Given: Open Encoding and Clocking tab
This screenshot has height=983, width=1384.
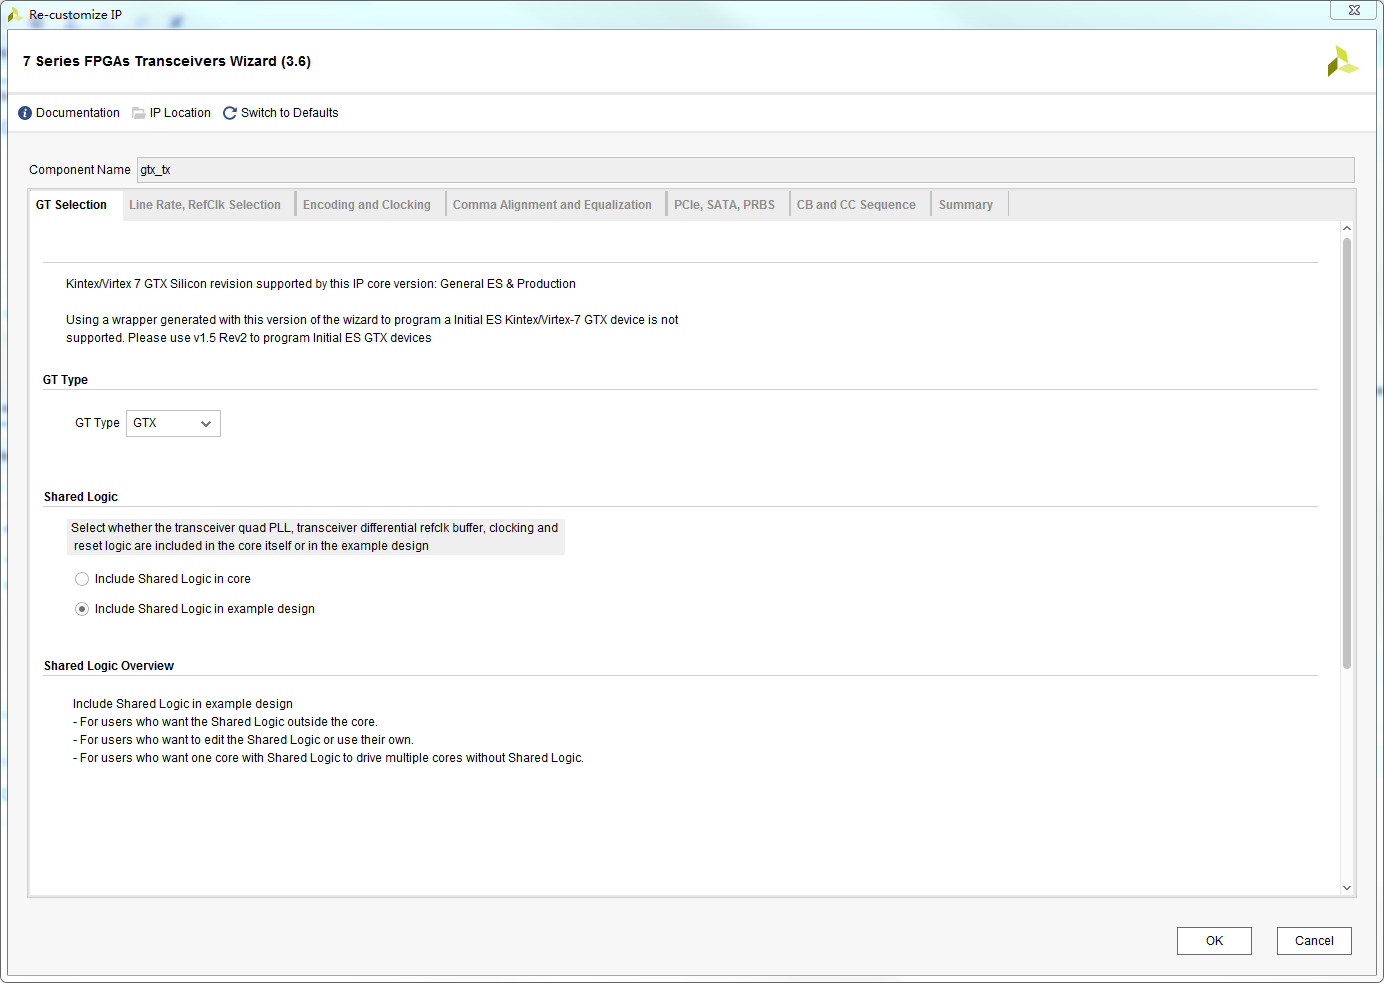Looking at the screenshot, I should click(x=367, y=205).
